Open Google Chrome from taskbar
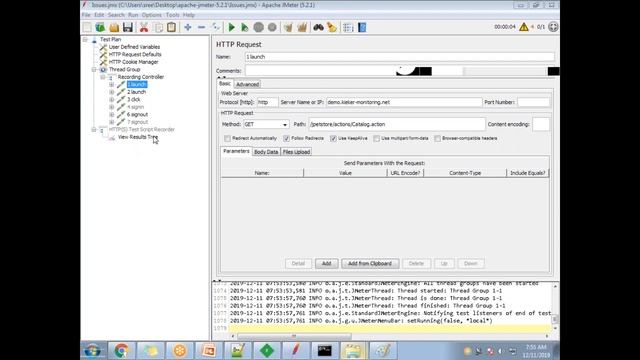The image size is (640, 360). [x=121, y=350]
